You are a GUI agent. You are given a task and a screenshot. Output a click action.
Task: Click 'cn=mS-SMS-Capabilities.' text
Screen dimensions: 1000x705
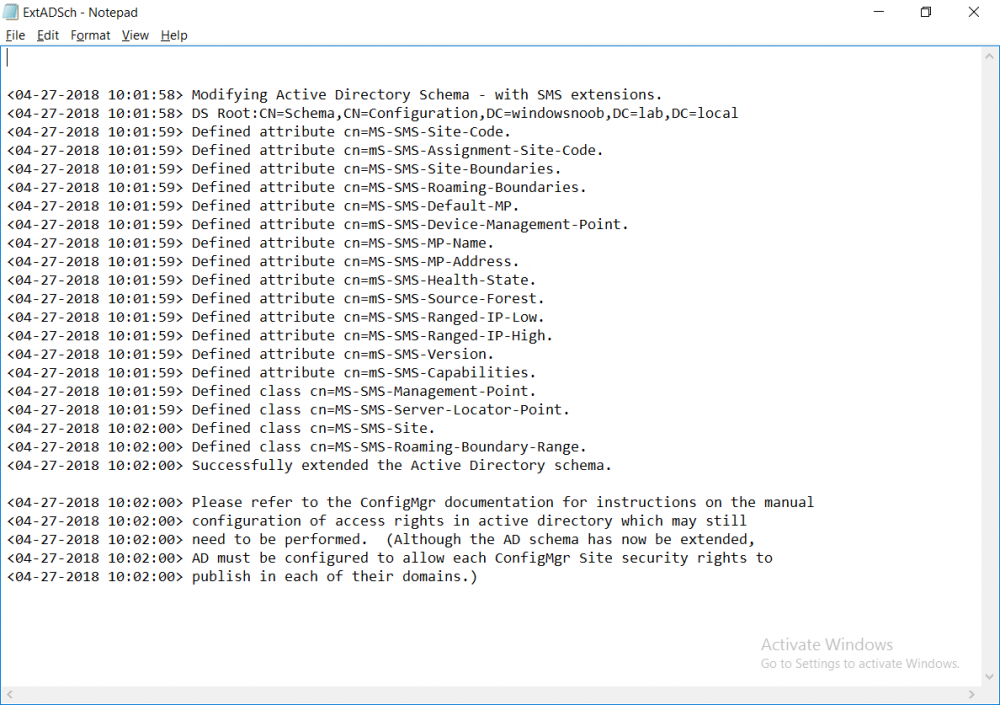coord(439,373)
